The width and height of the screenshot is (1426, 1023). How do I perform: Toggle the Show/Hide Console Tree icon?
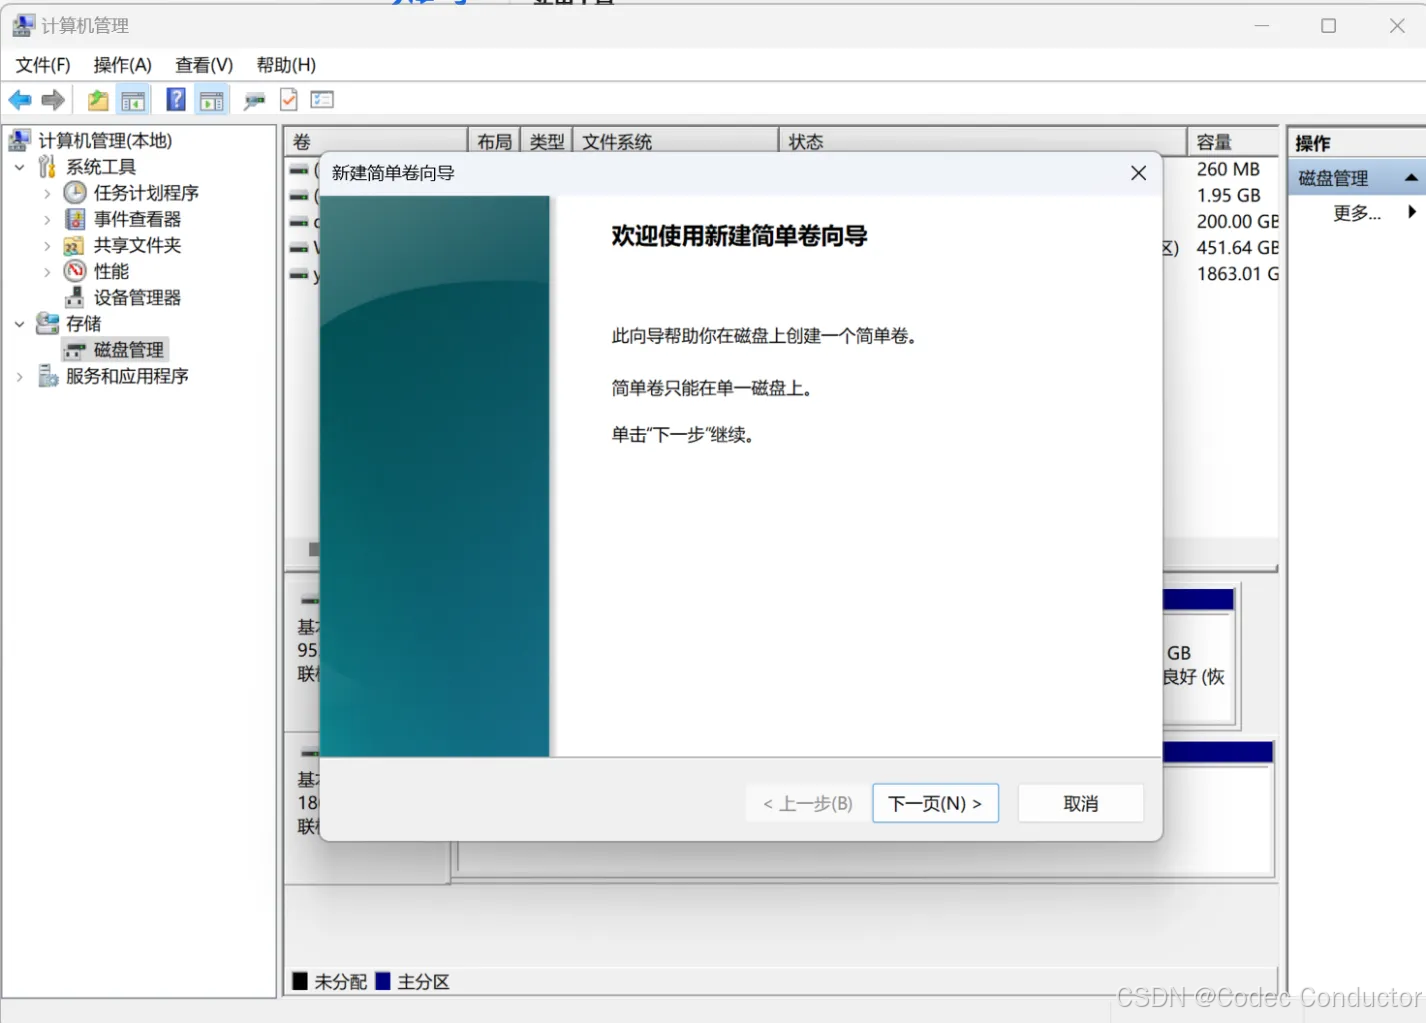pyautogui.click(x=133, y=100)
